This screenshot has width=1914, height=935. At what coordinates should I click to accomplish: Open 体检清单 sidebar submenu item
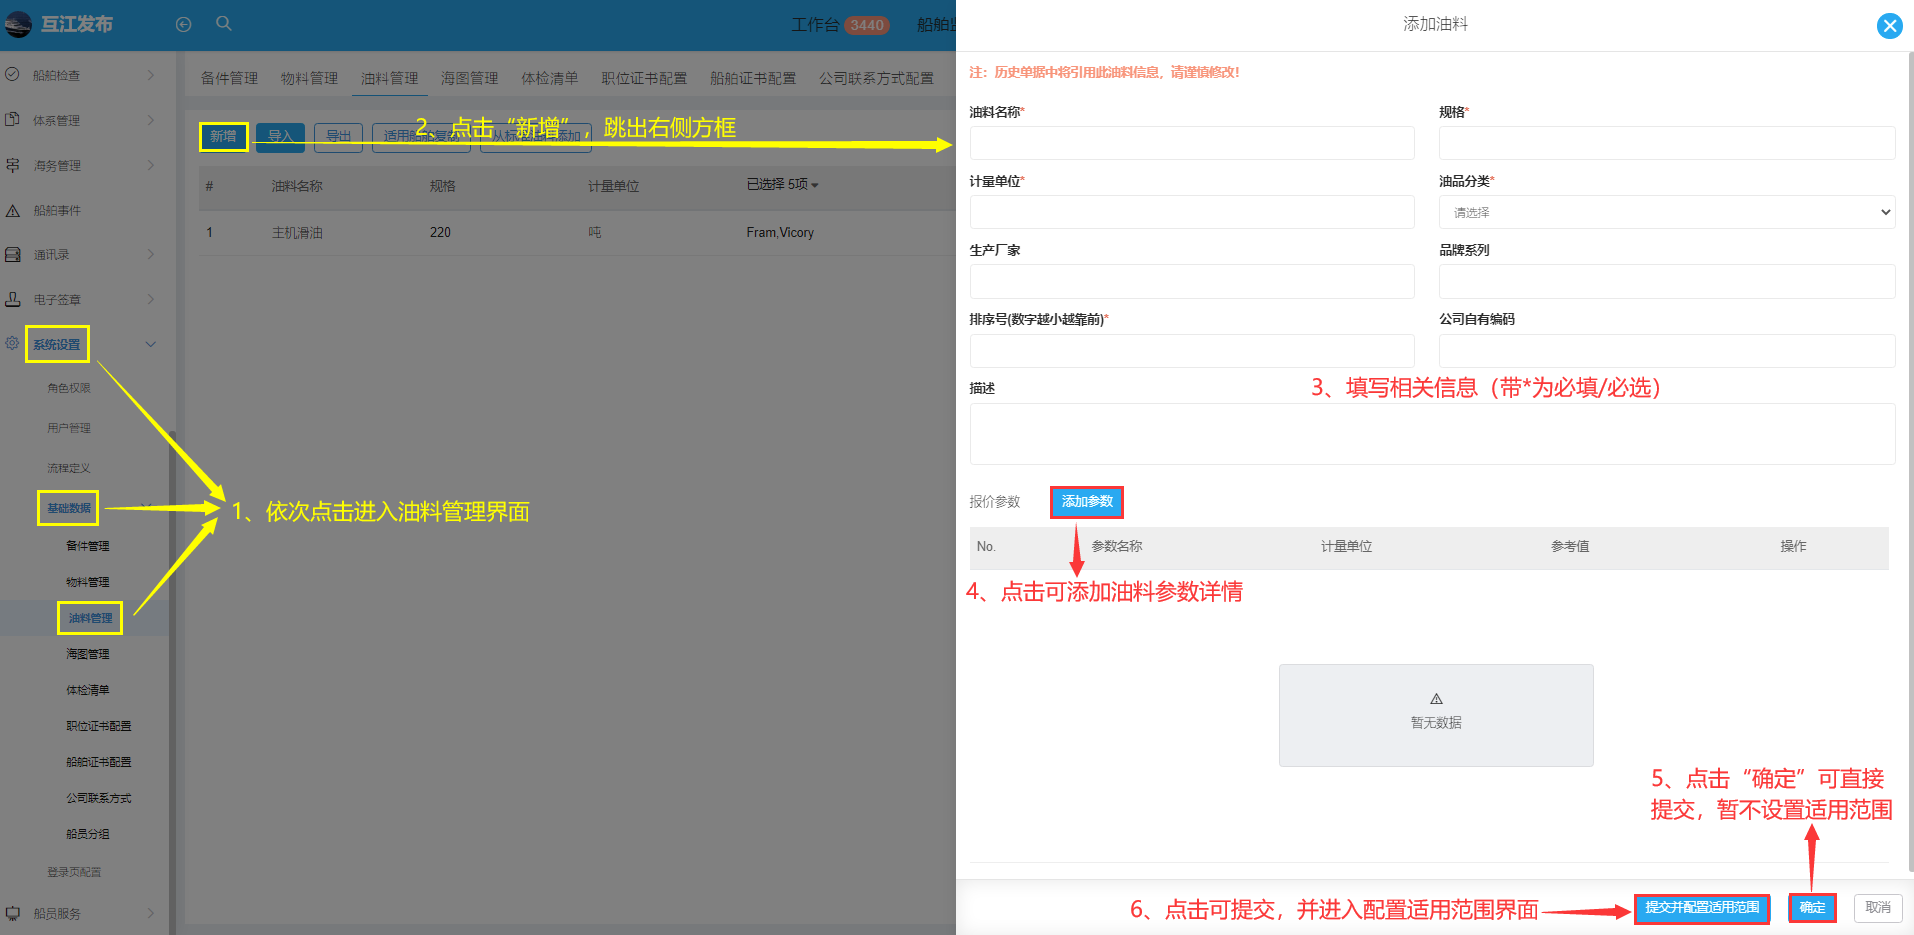(88, 690)
